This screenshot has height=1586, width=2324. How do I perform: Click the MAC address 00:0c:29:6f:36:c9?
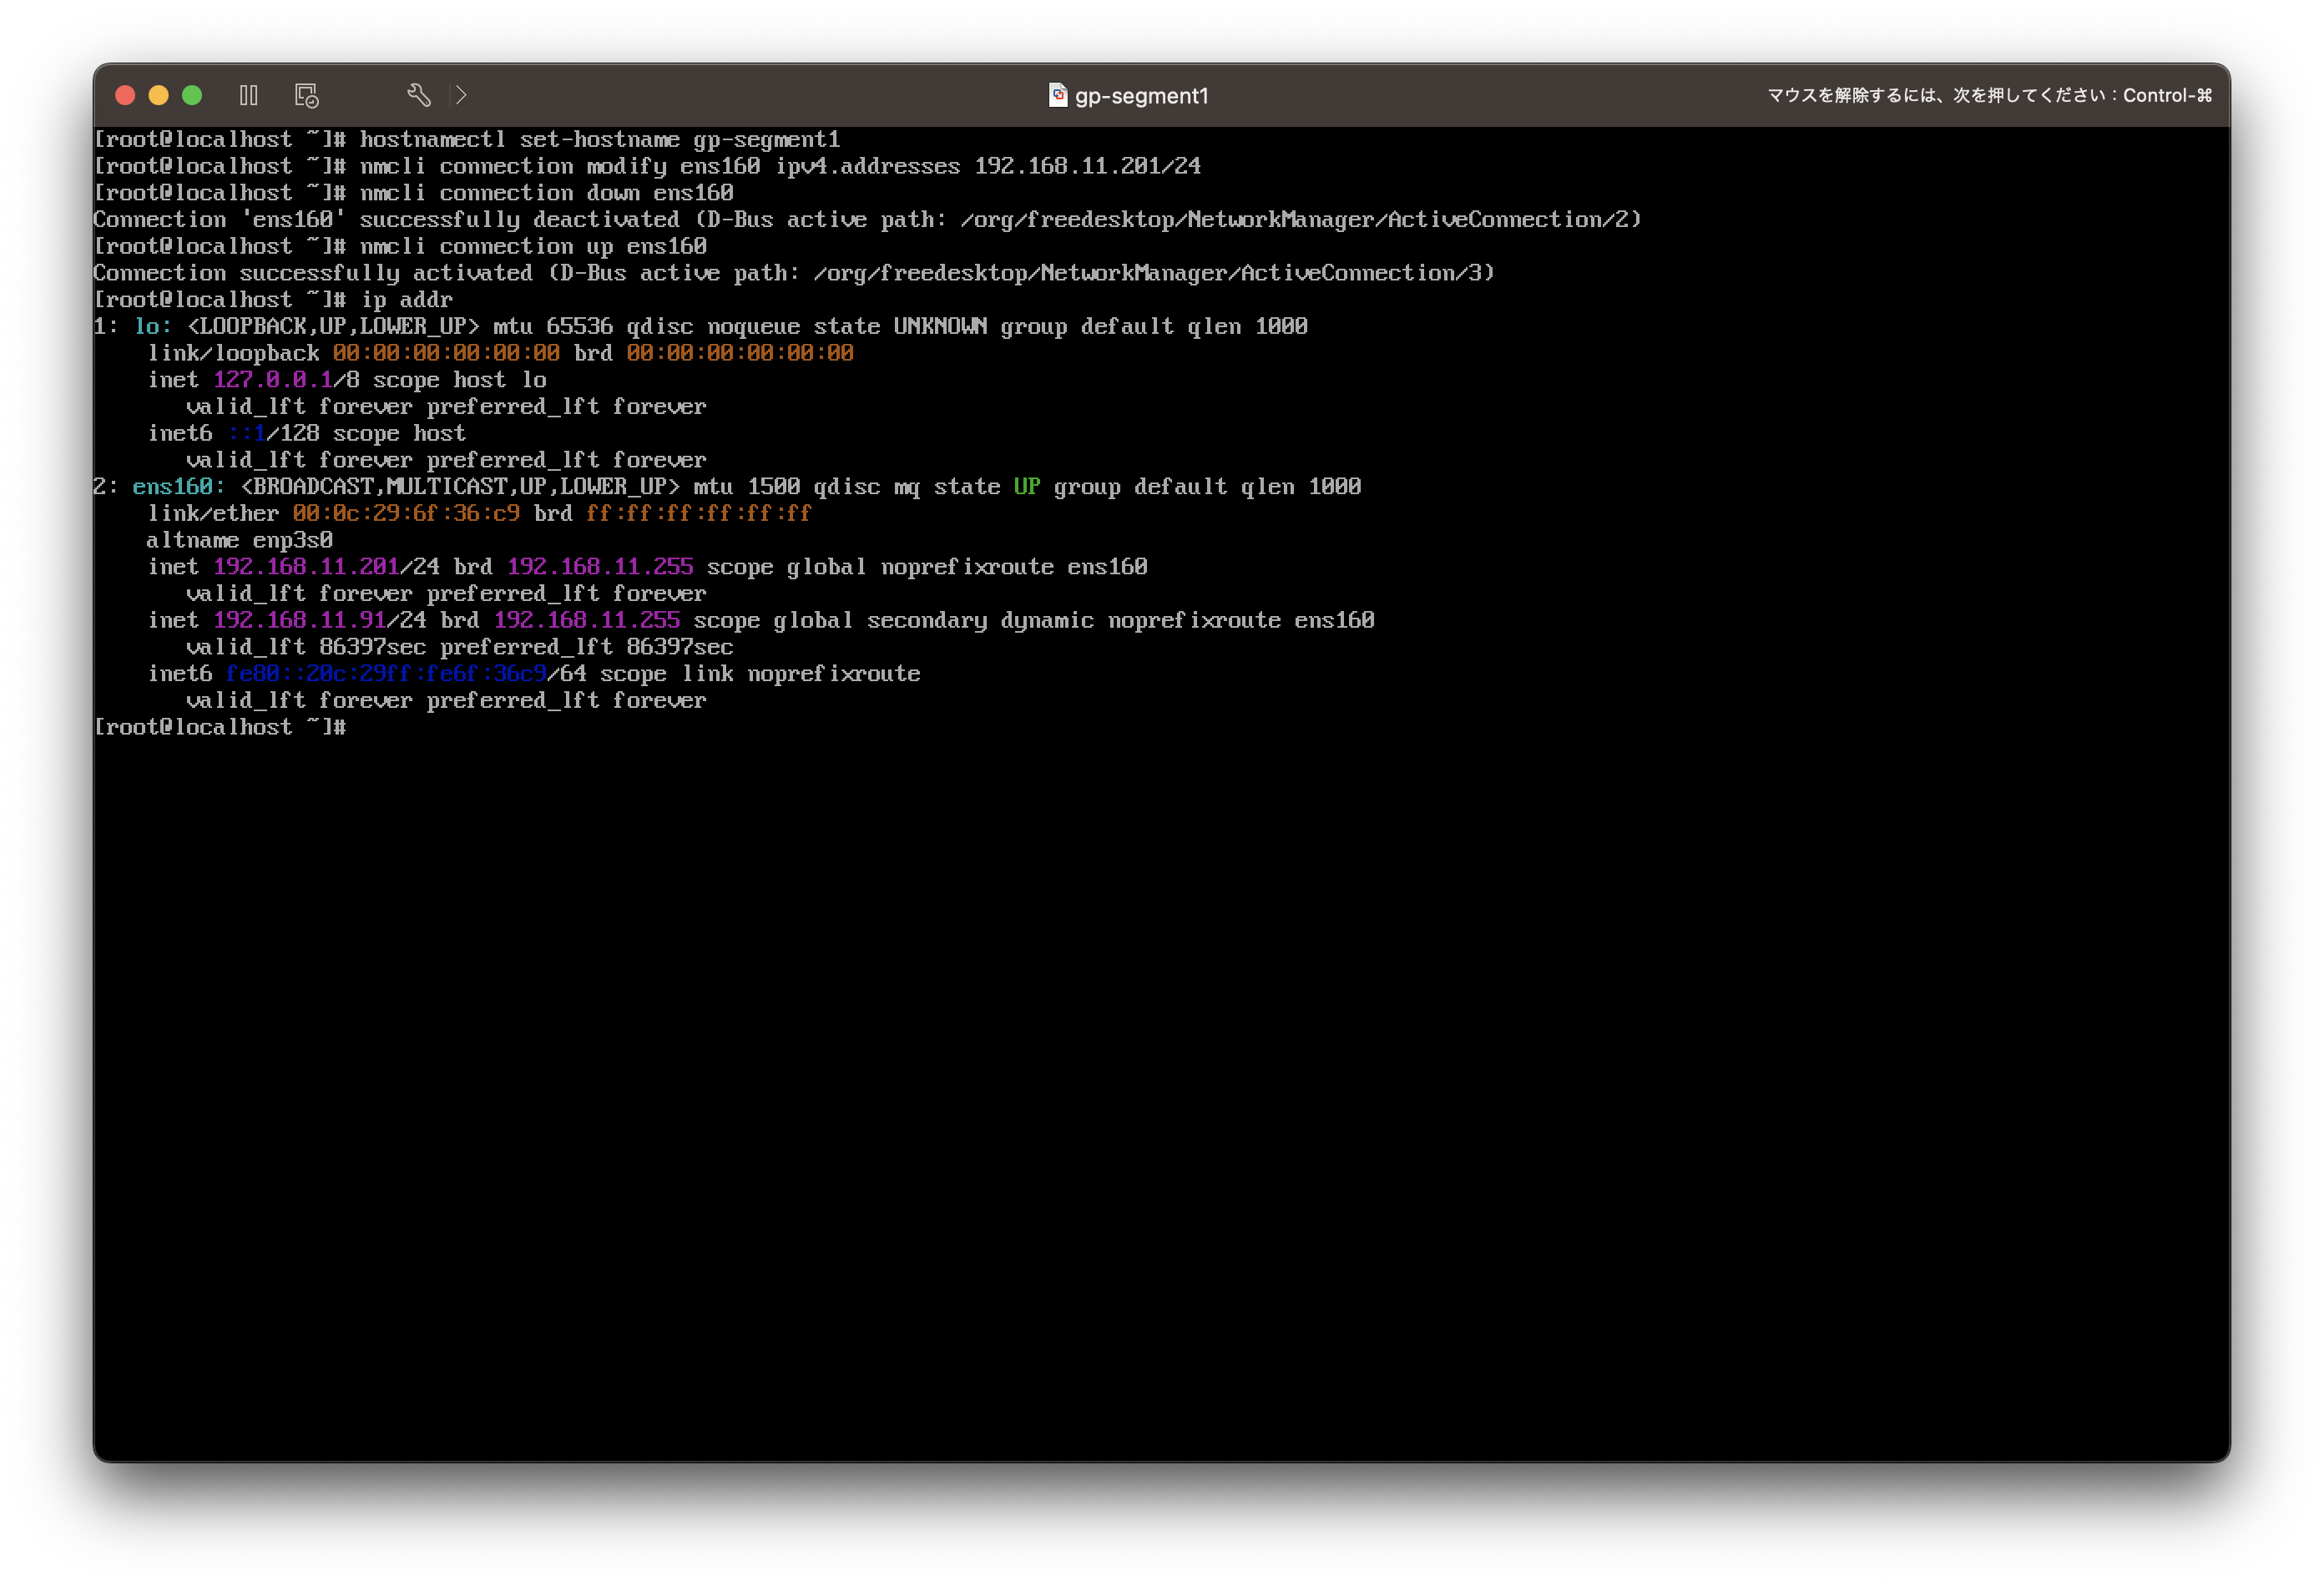pos(405,514)
